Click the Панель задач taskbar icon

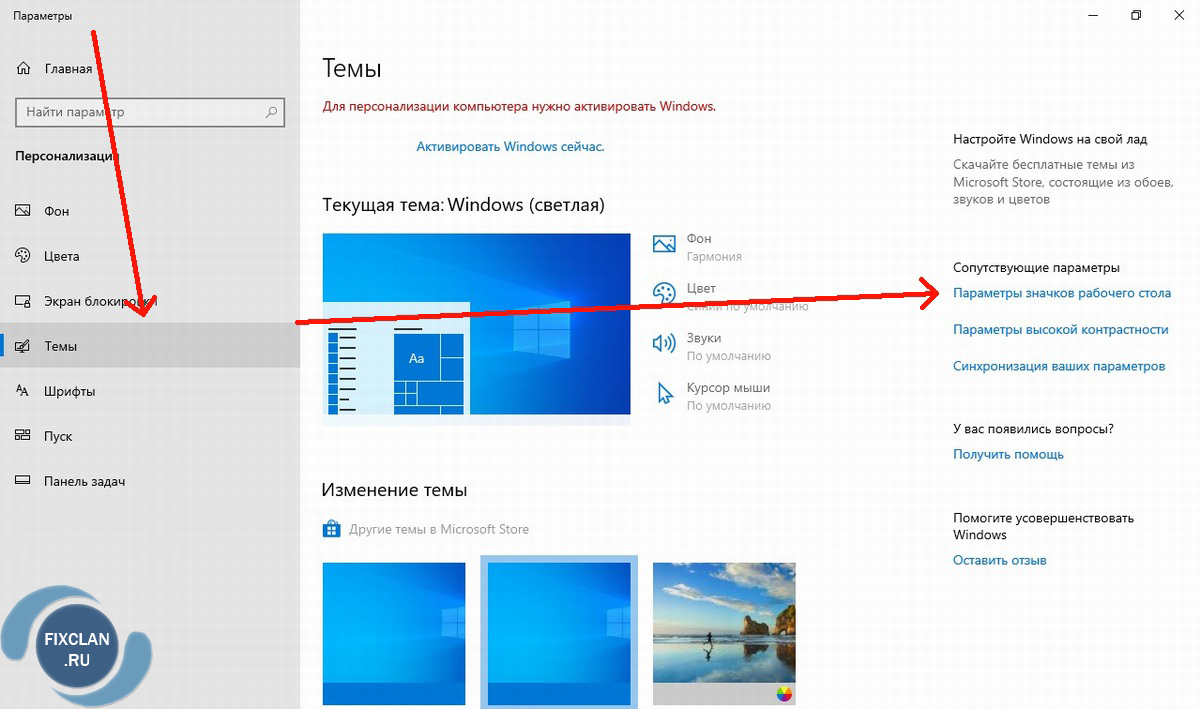[24, 481]
